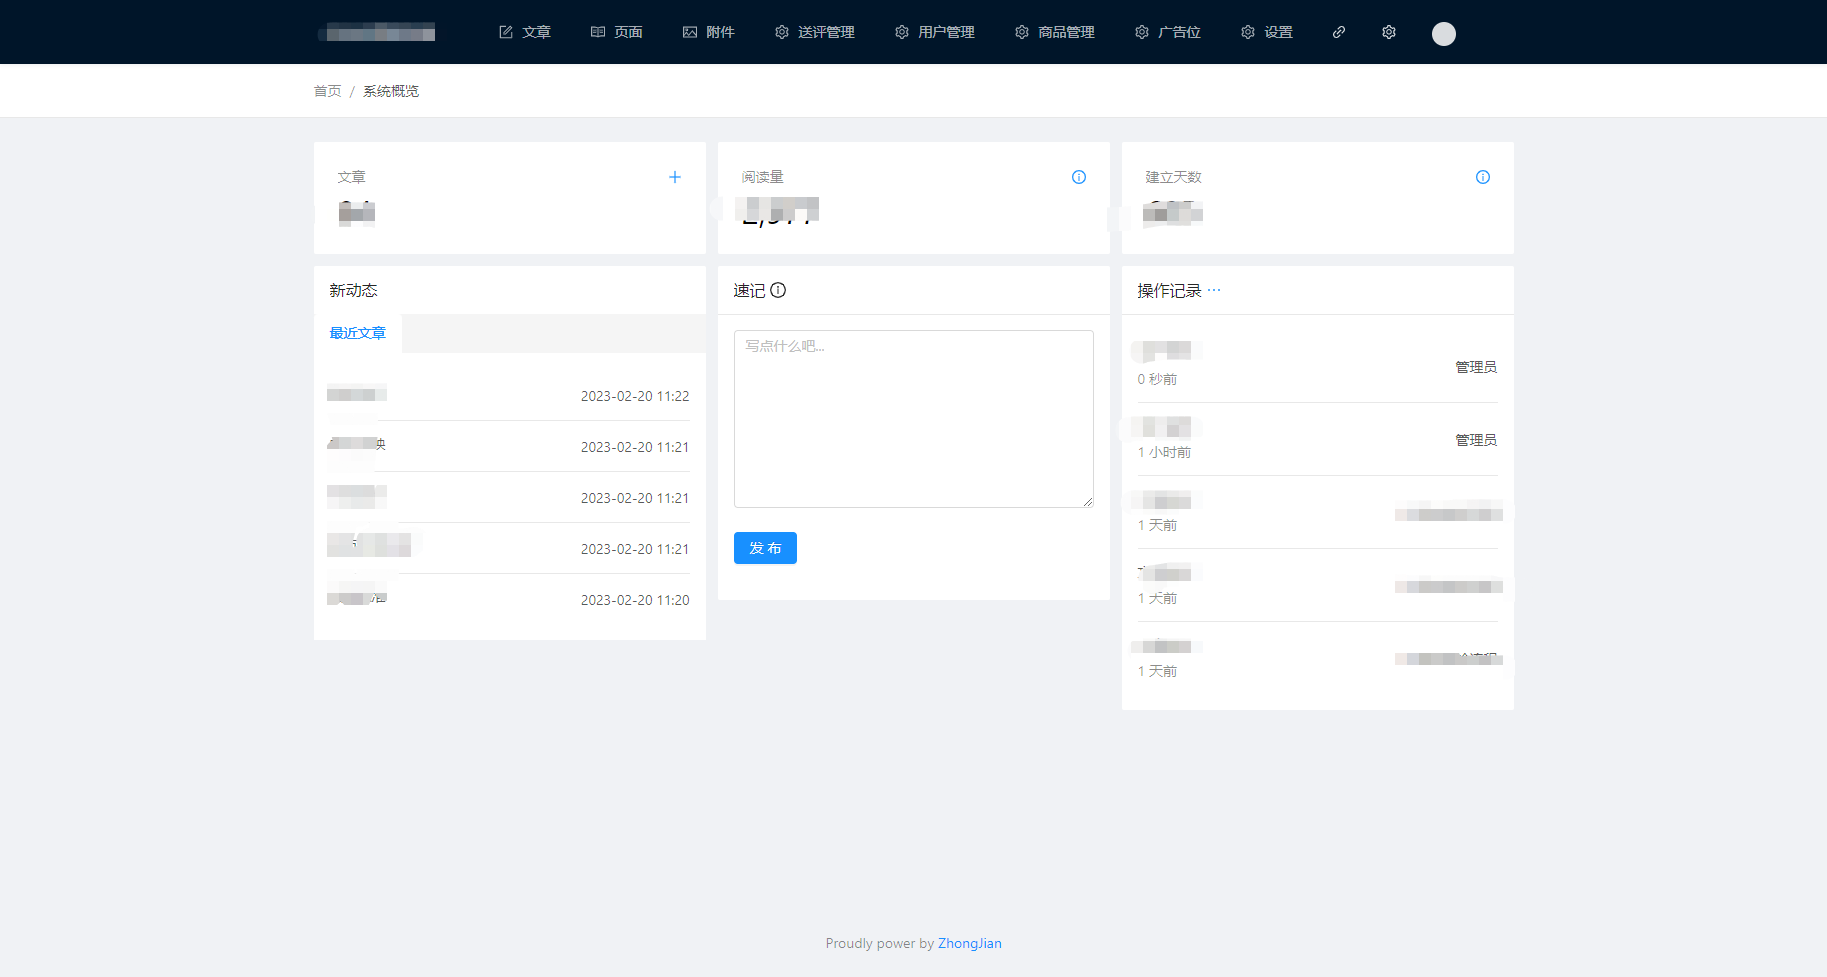Select 用户管理 in the navigation bar

[935, 32]
